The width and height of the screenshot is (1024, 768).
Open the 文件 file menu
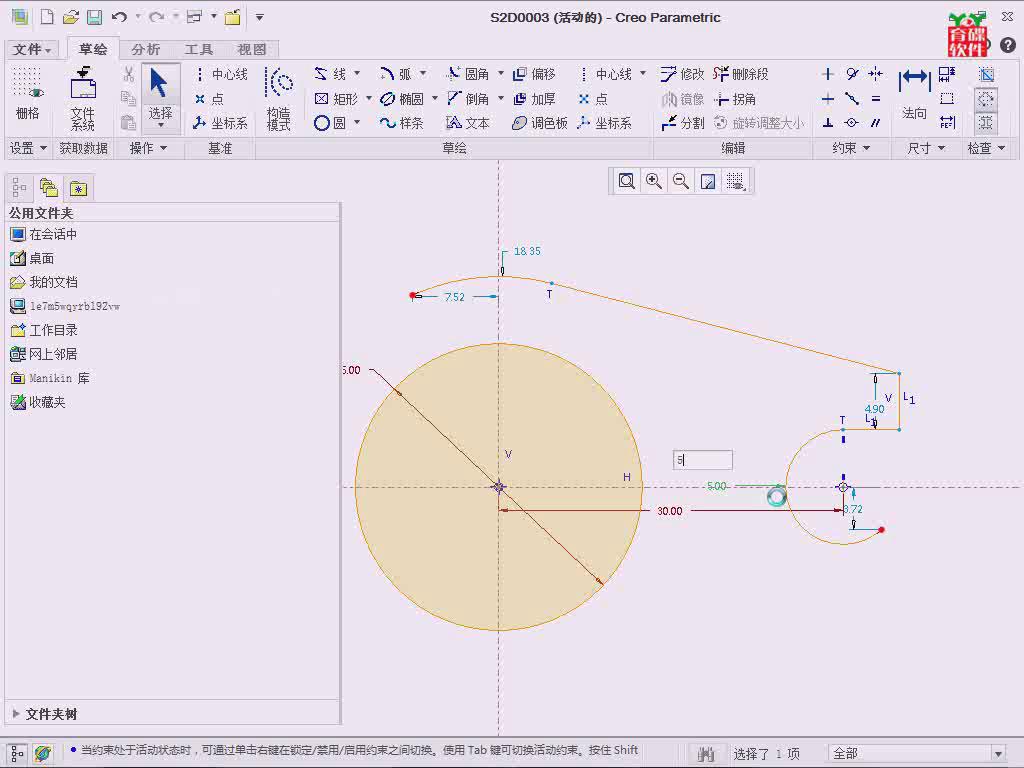tap(31, 49)
